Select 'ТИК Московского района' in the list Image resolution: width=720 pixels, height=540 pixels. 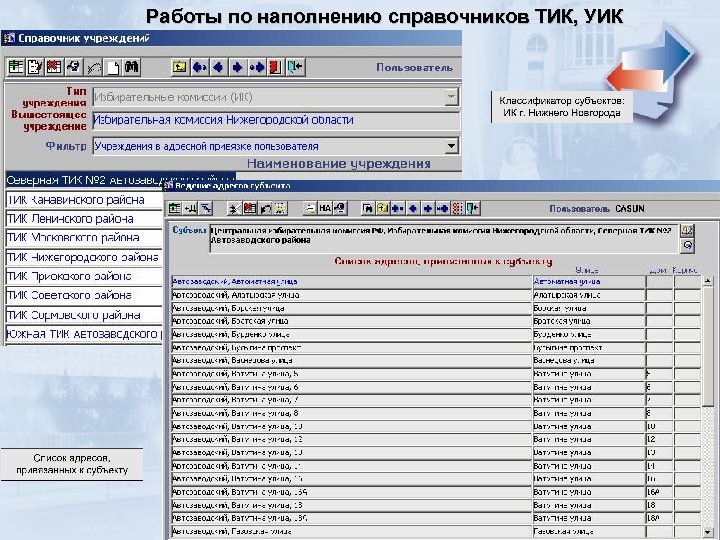pos(84,238)
